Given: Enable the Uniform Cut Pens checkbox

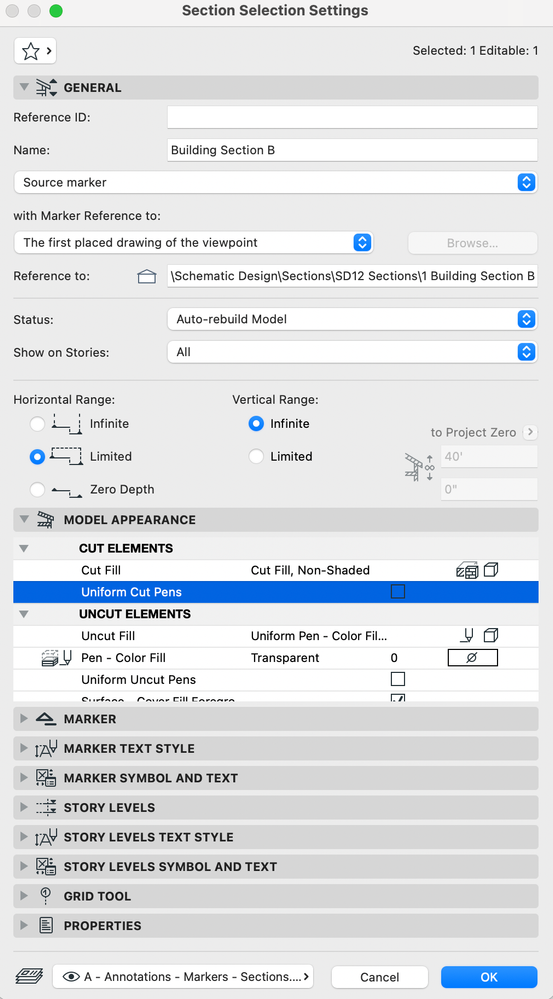Looking at the screenshot, I should 398,592.
